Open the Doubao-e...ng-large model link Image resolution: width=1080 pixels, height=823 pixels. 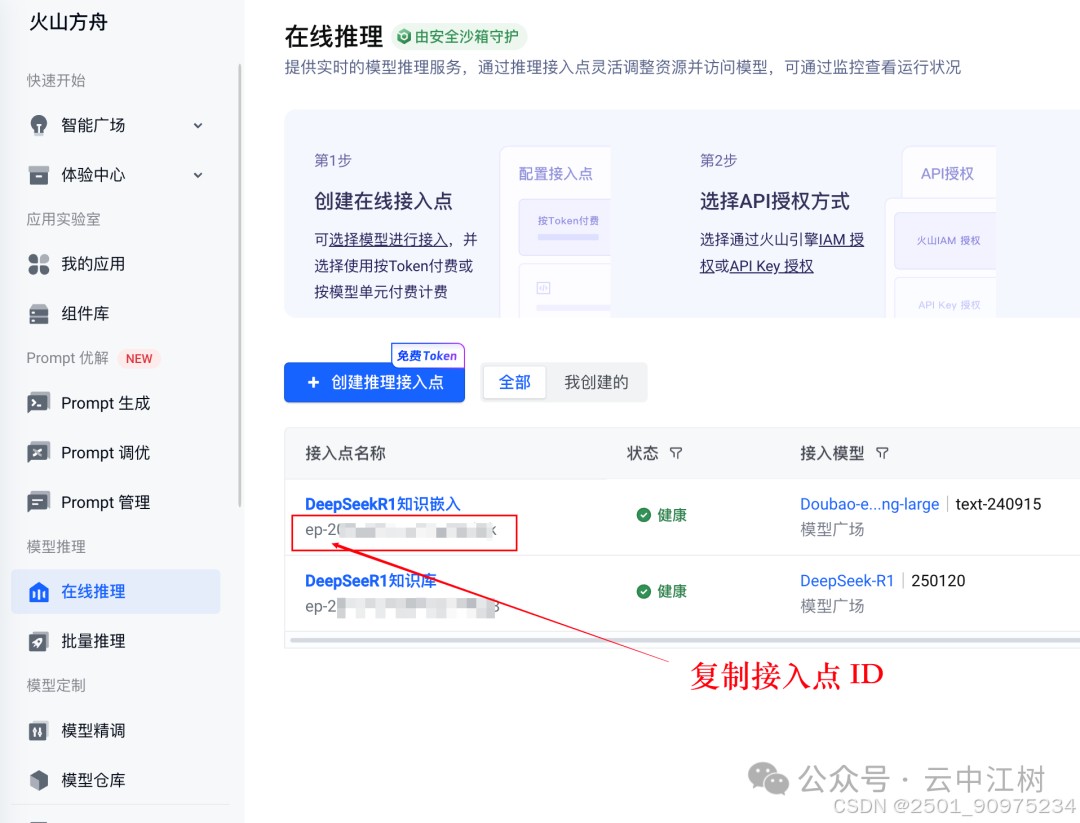(869, 504)
